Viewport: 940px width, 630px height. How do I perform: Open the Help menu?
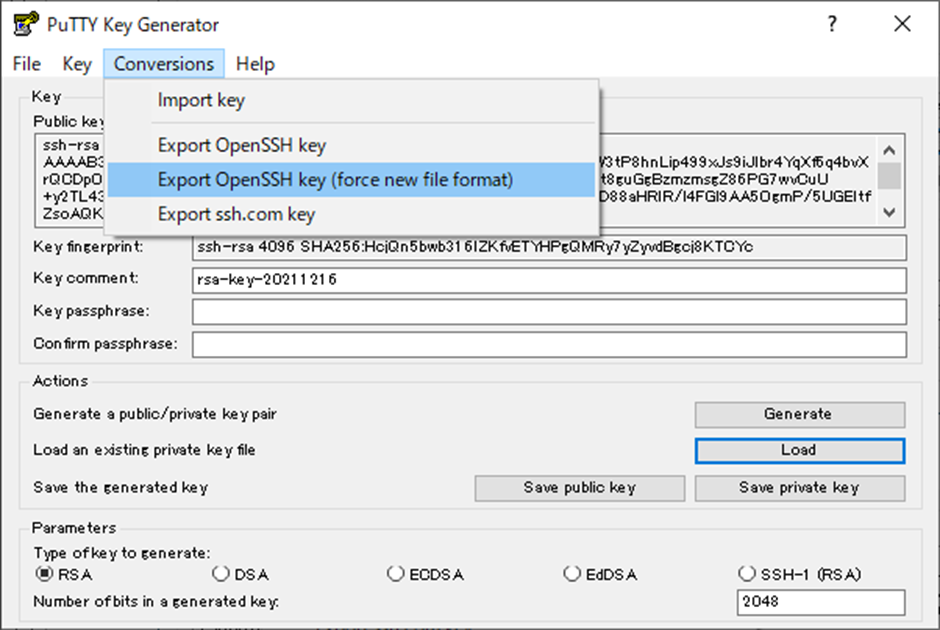[x=255, y=64]
